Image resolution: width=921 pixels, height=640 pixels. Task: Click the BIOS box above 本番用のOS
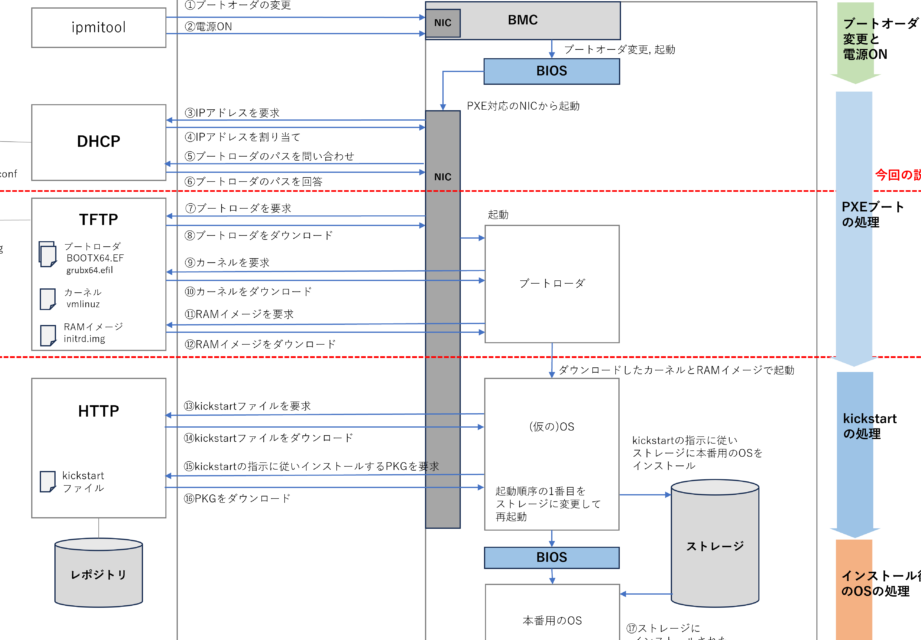(552, 558)
